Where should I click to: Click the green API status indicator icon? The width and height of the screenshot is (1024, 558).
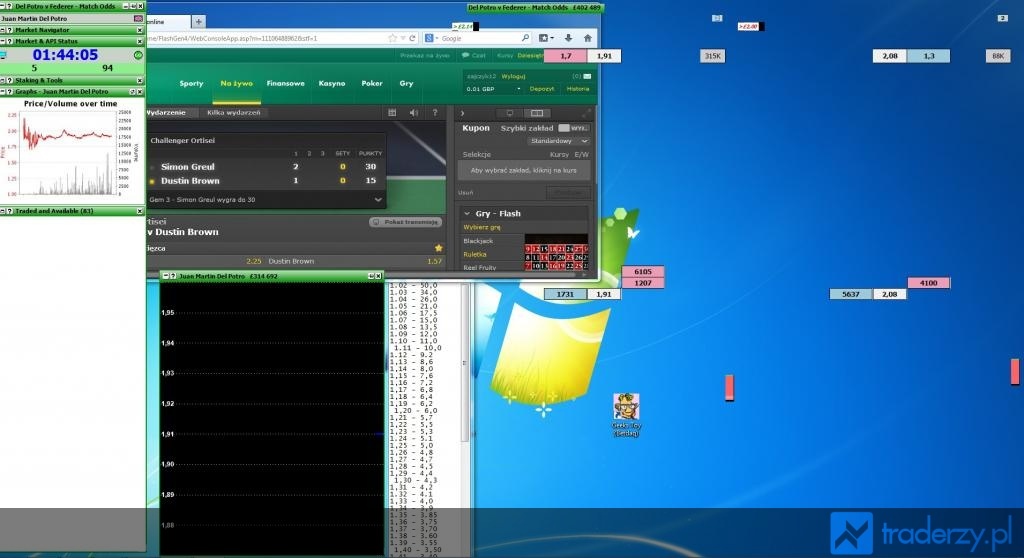(x=138, y=56)
